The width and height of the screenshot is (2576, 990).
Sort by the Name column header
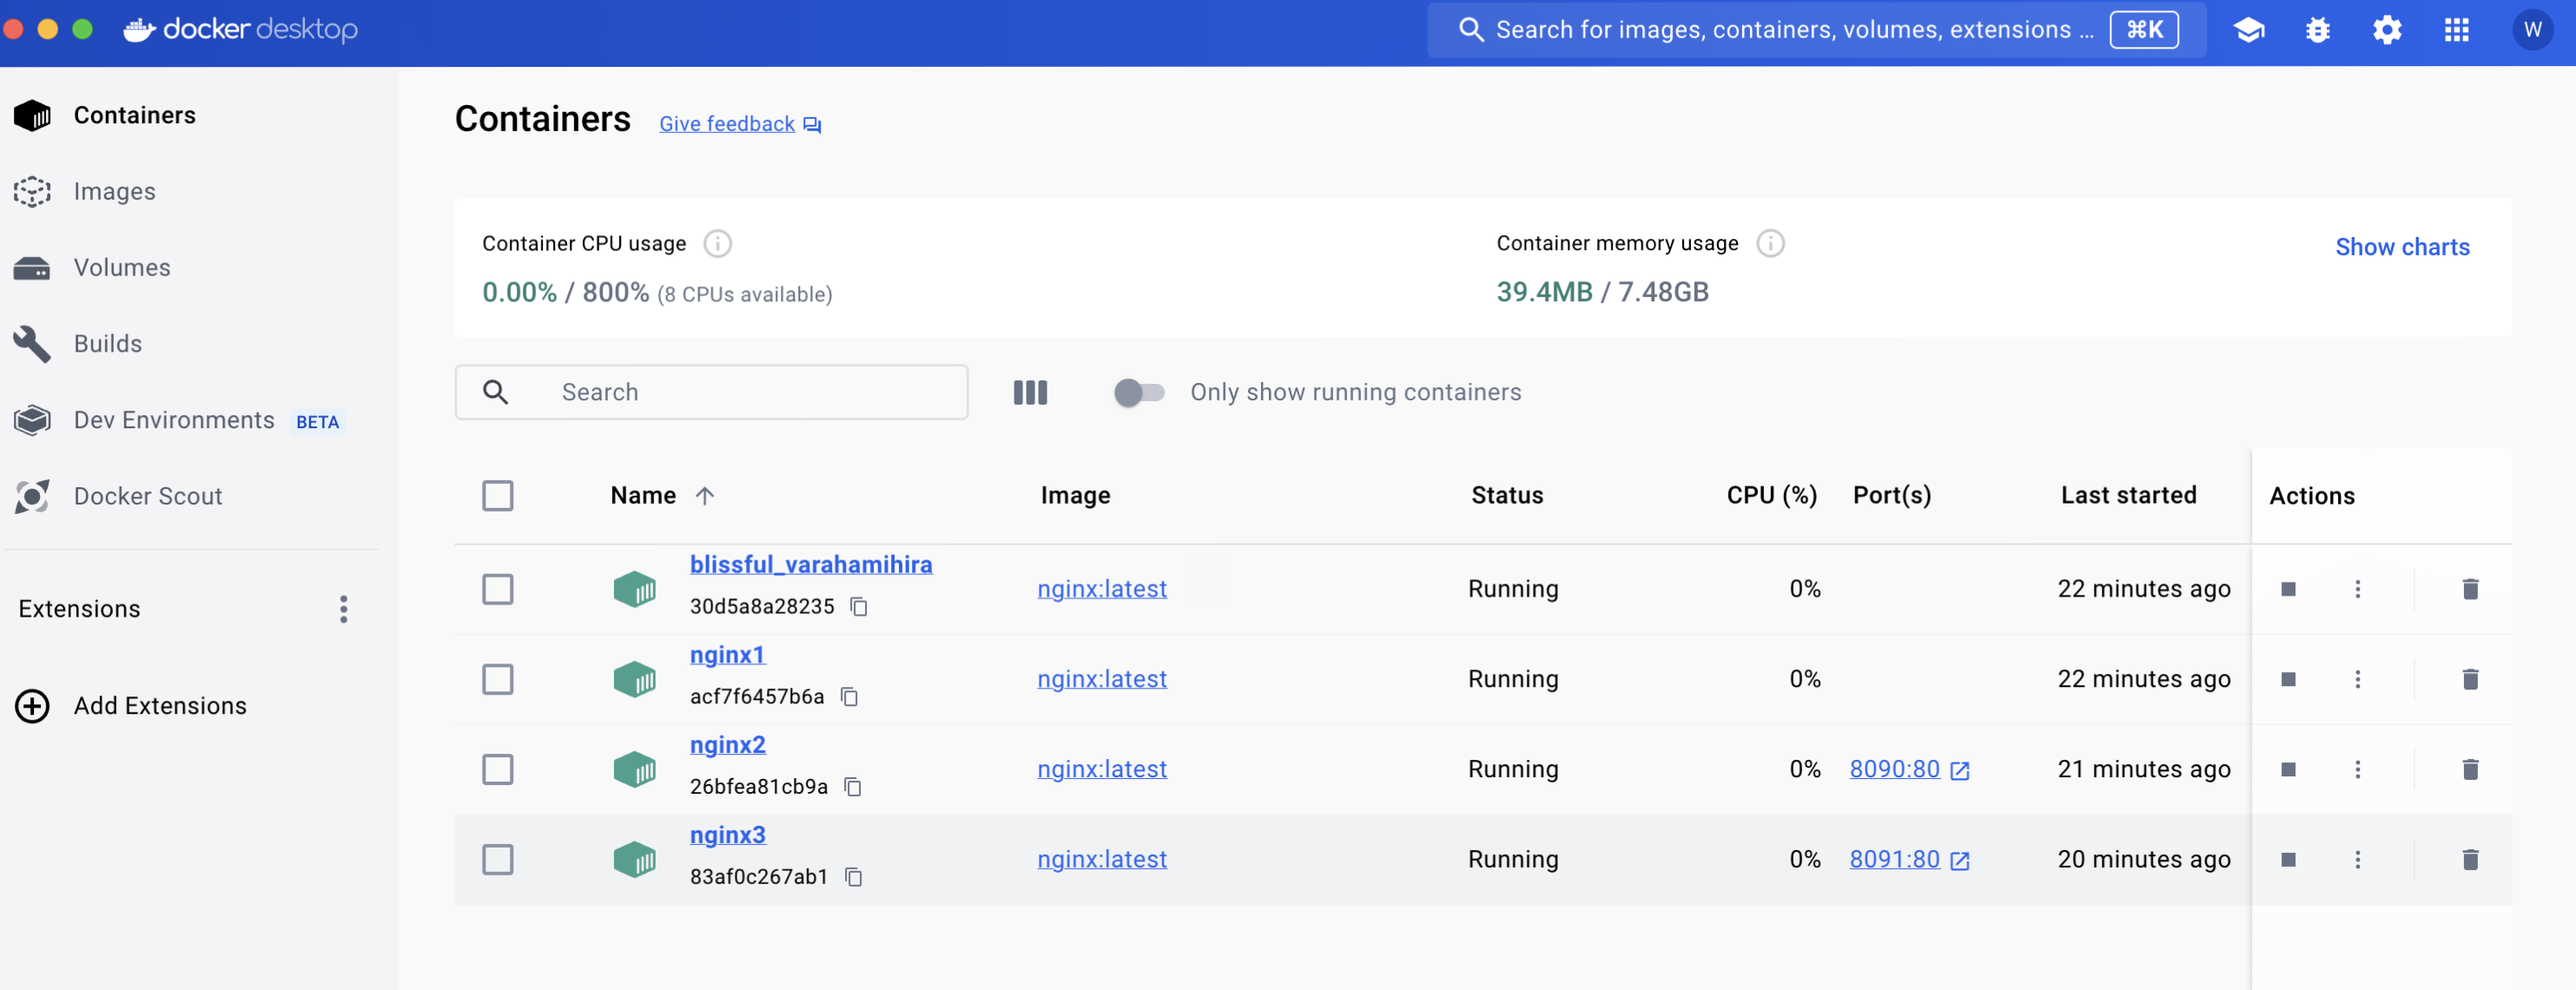pyautogui.click(x=662, y=495)
